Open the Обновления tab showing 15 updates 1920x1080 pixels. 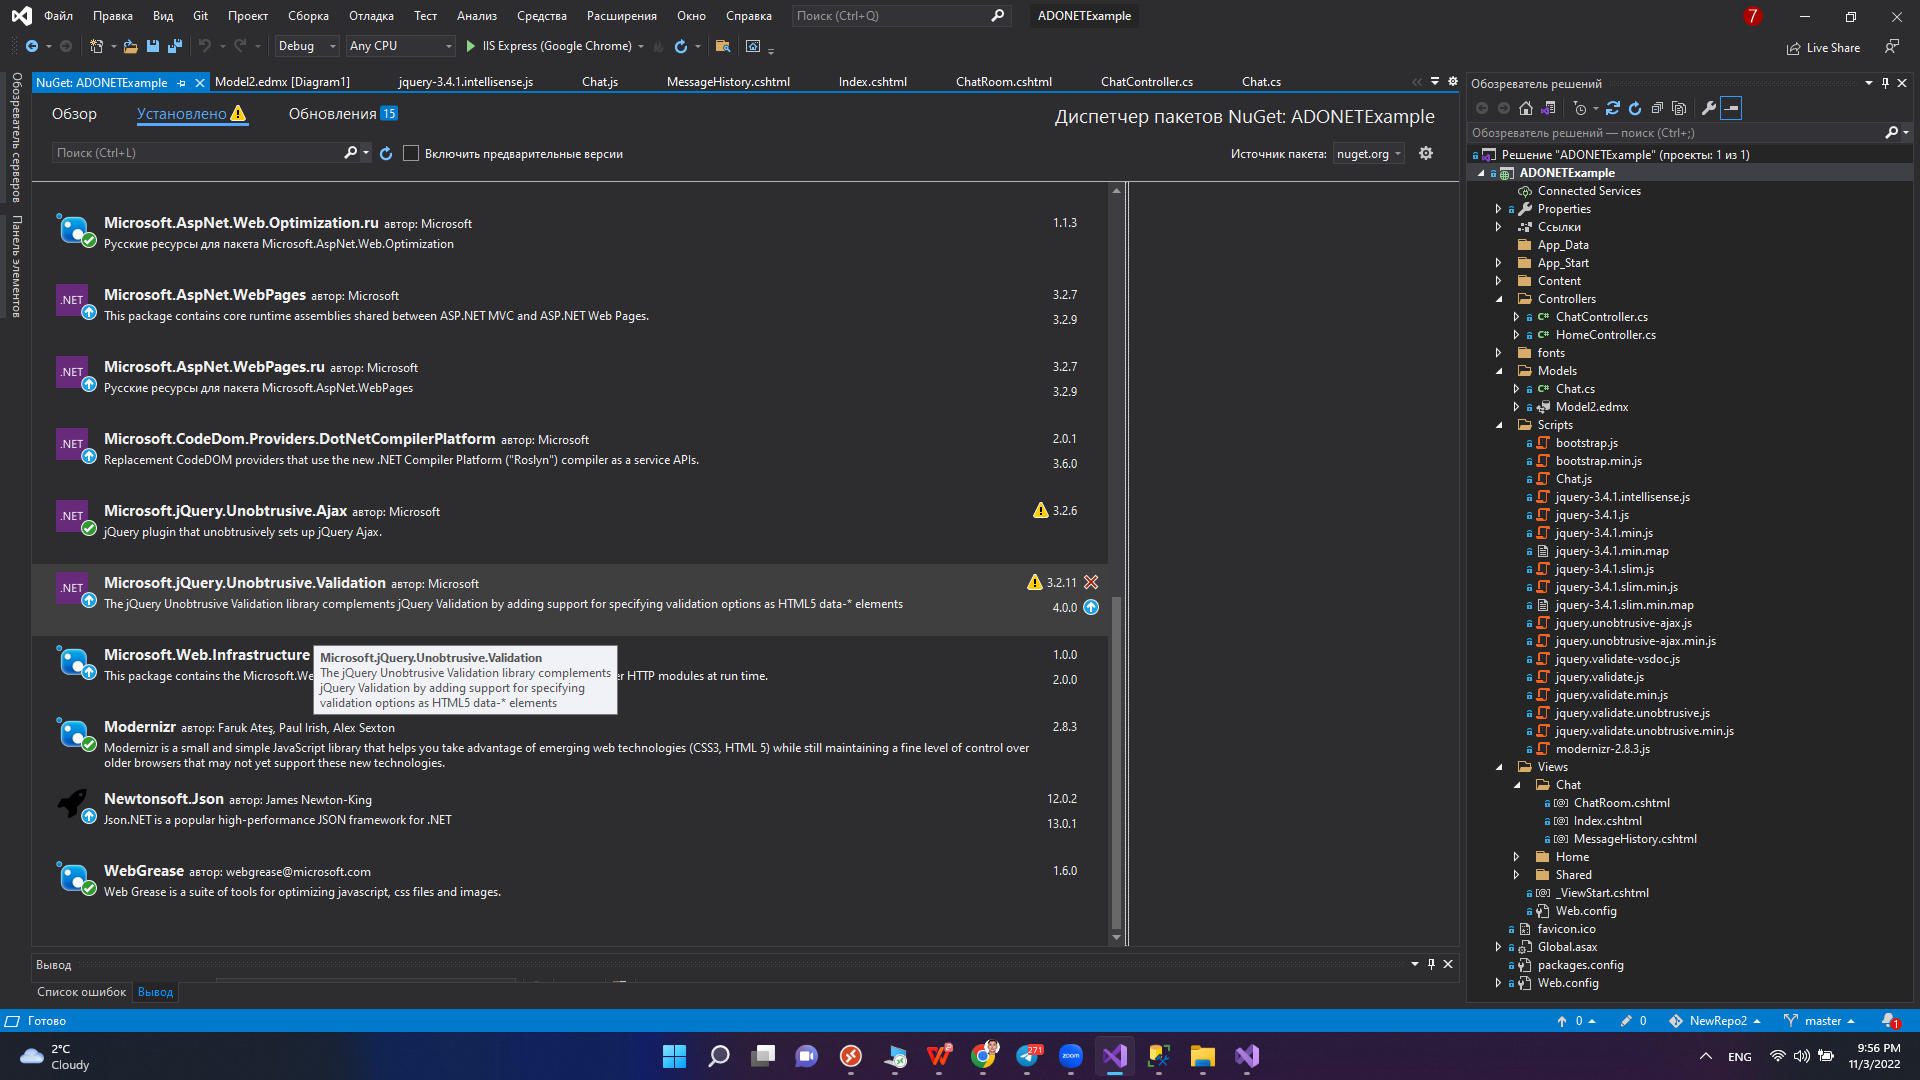click(x=331, y=114)
